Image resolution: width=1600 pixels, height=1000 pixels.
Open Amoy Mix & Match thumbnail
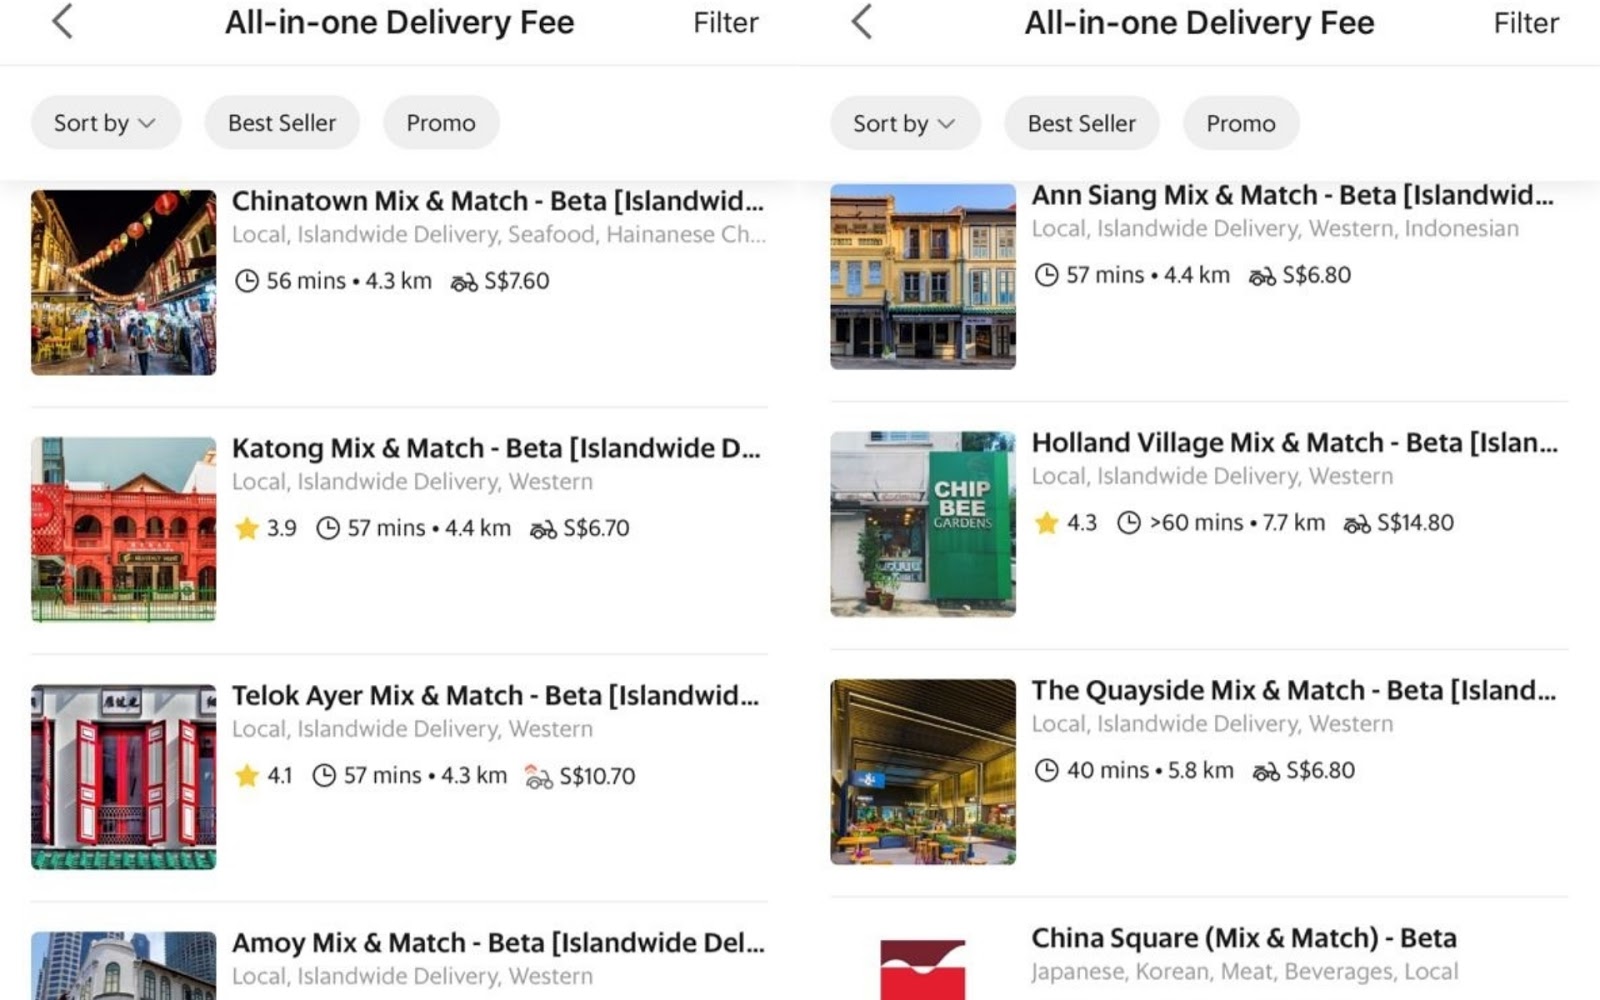click(x=123, y=966)
